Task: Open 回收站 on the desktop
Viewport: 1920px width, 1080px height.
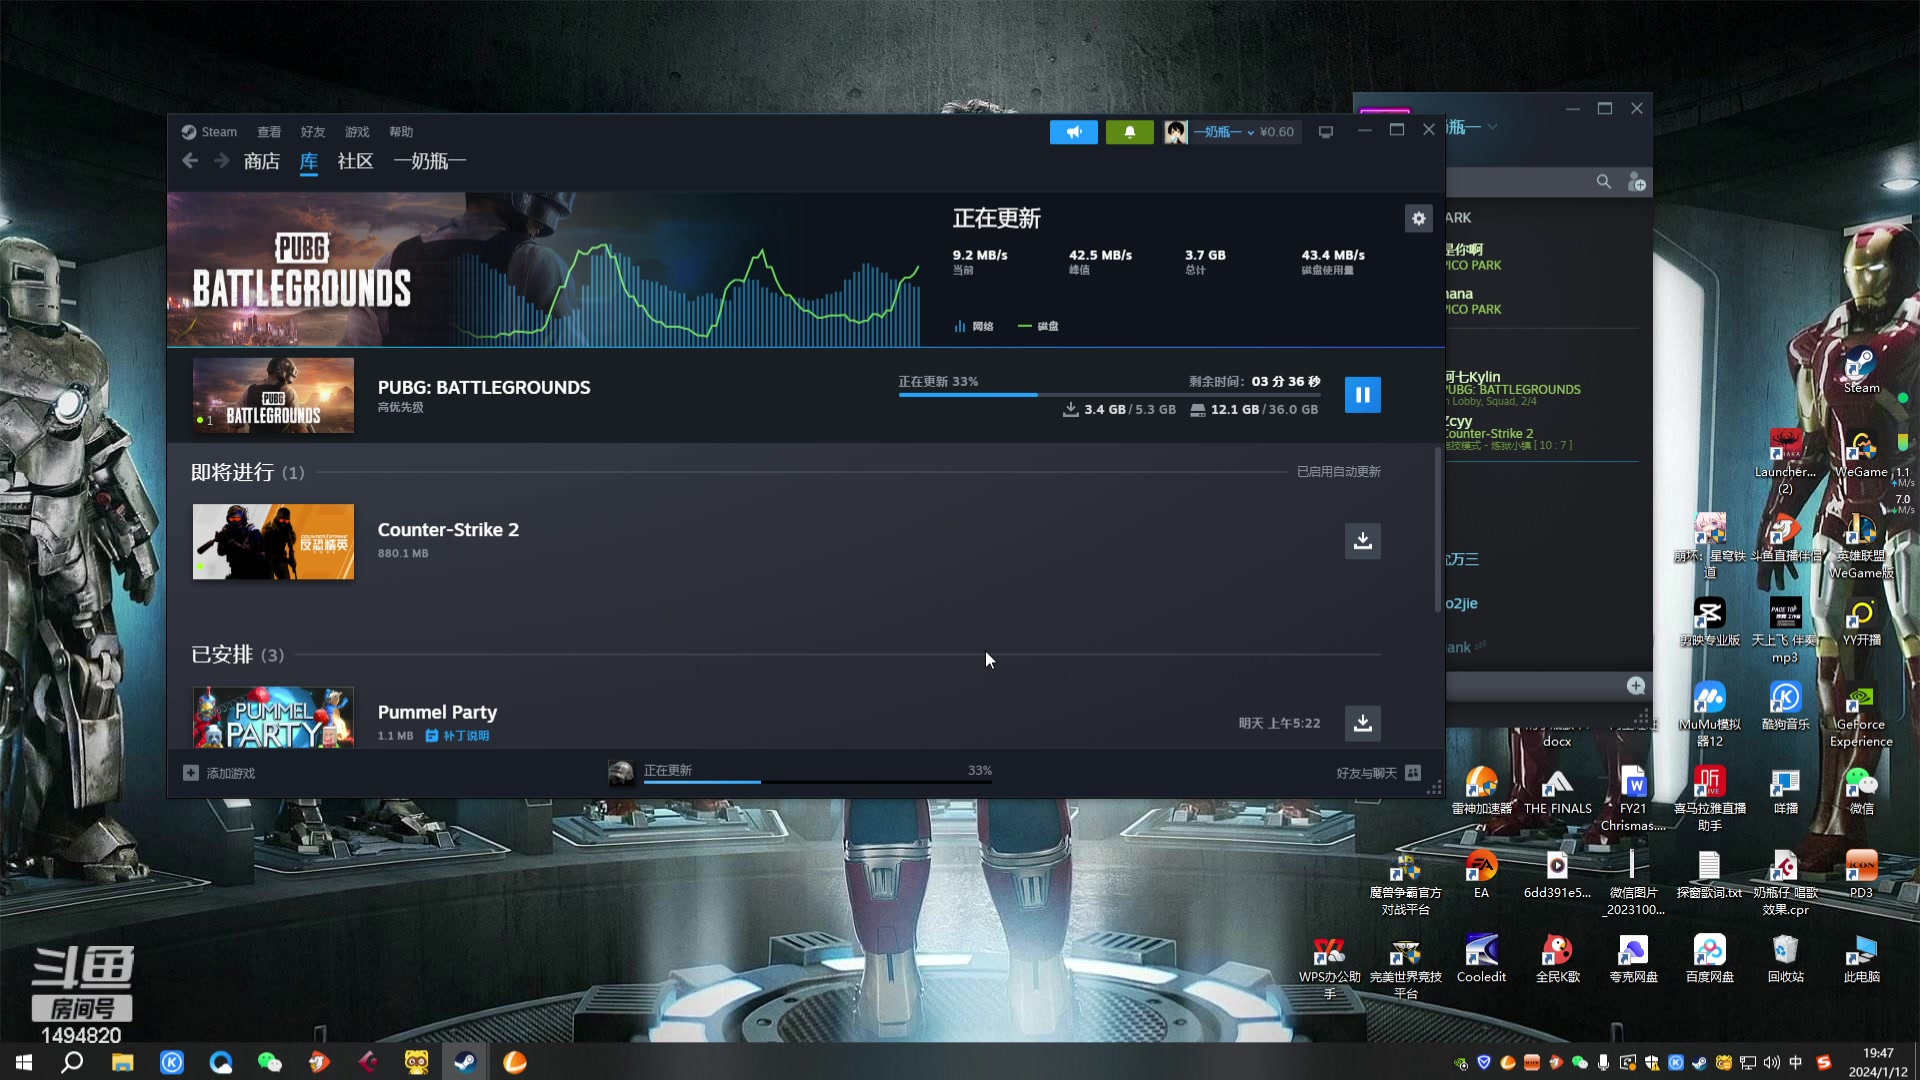Action: point(1785,960)
